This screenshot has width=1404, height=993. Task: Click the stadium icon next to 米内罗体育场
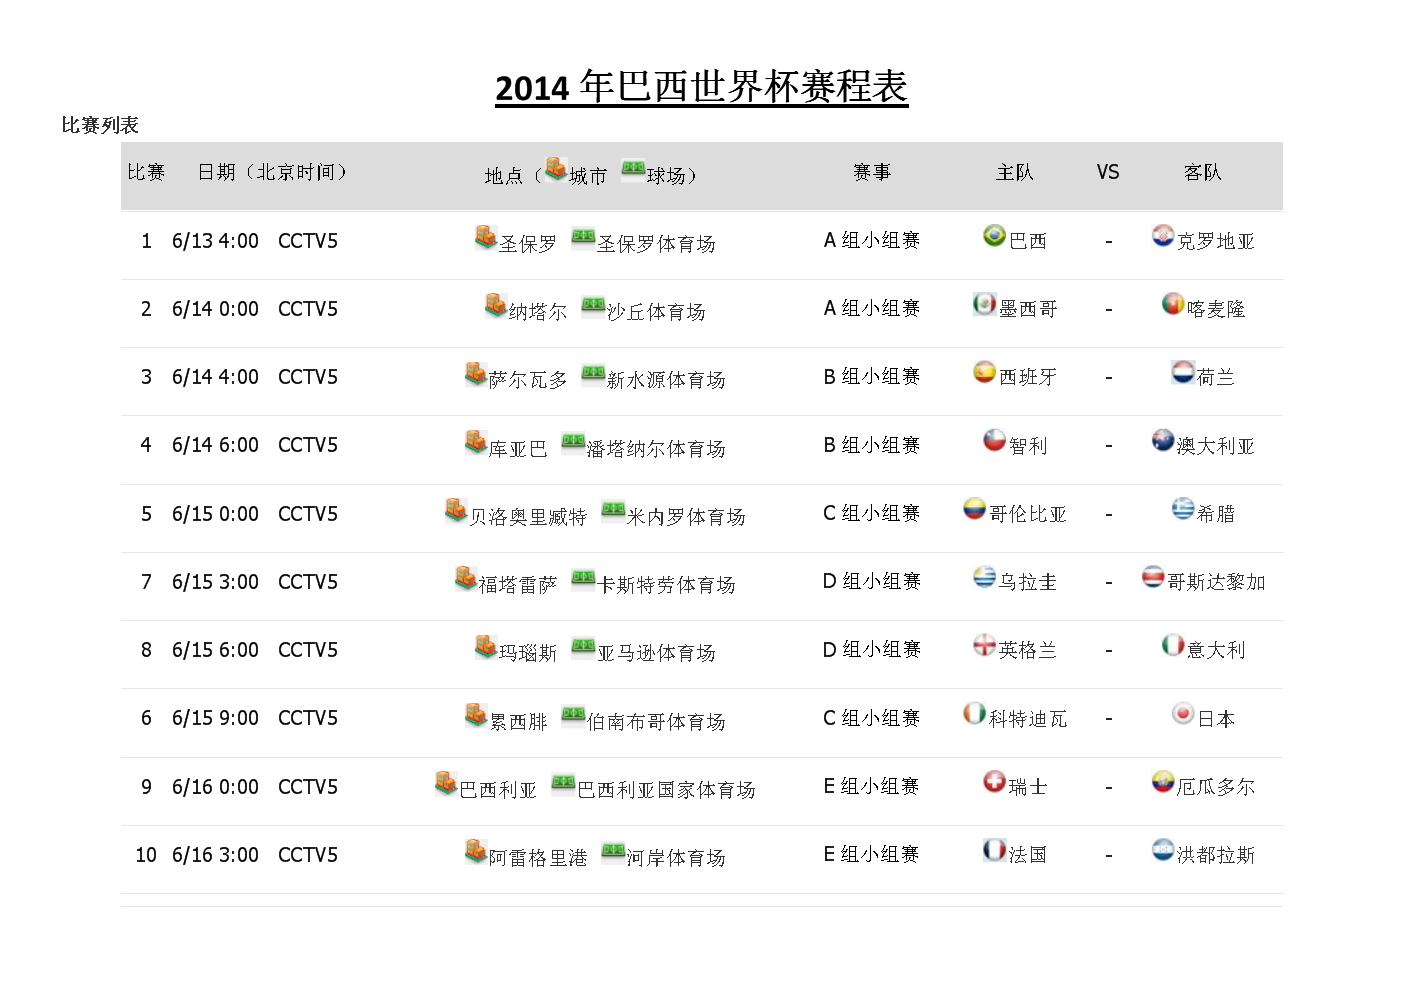[613, 510]
